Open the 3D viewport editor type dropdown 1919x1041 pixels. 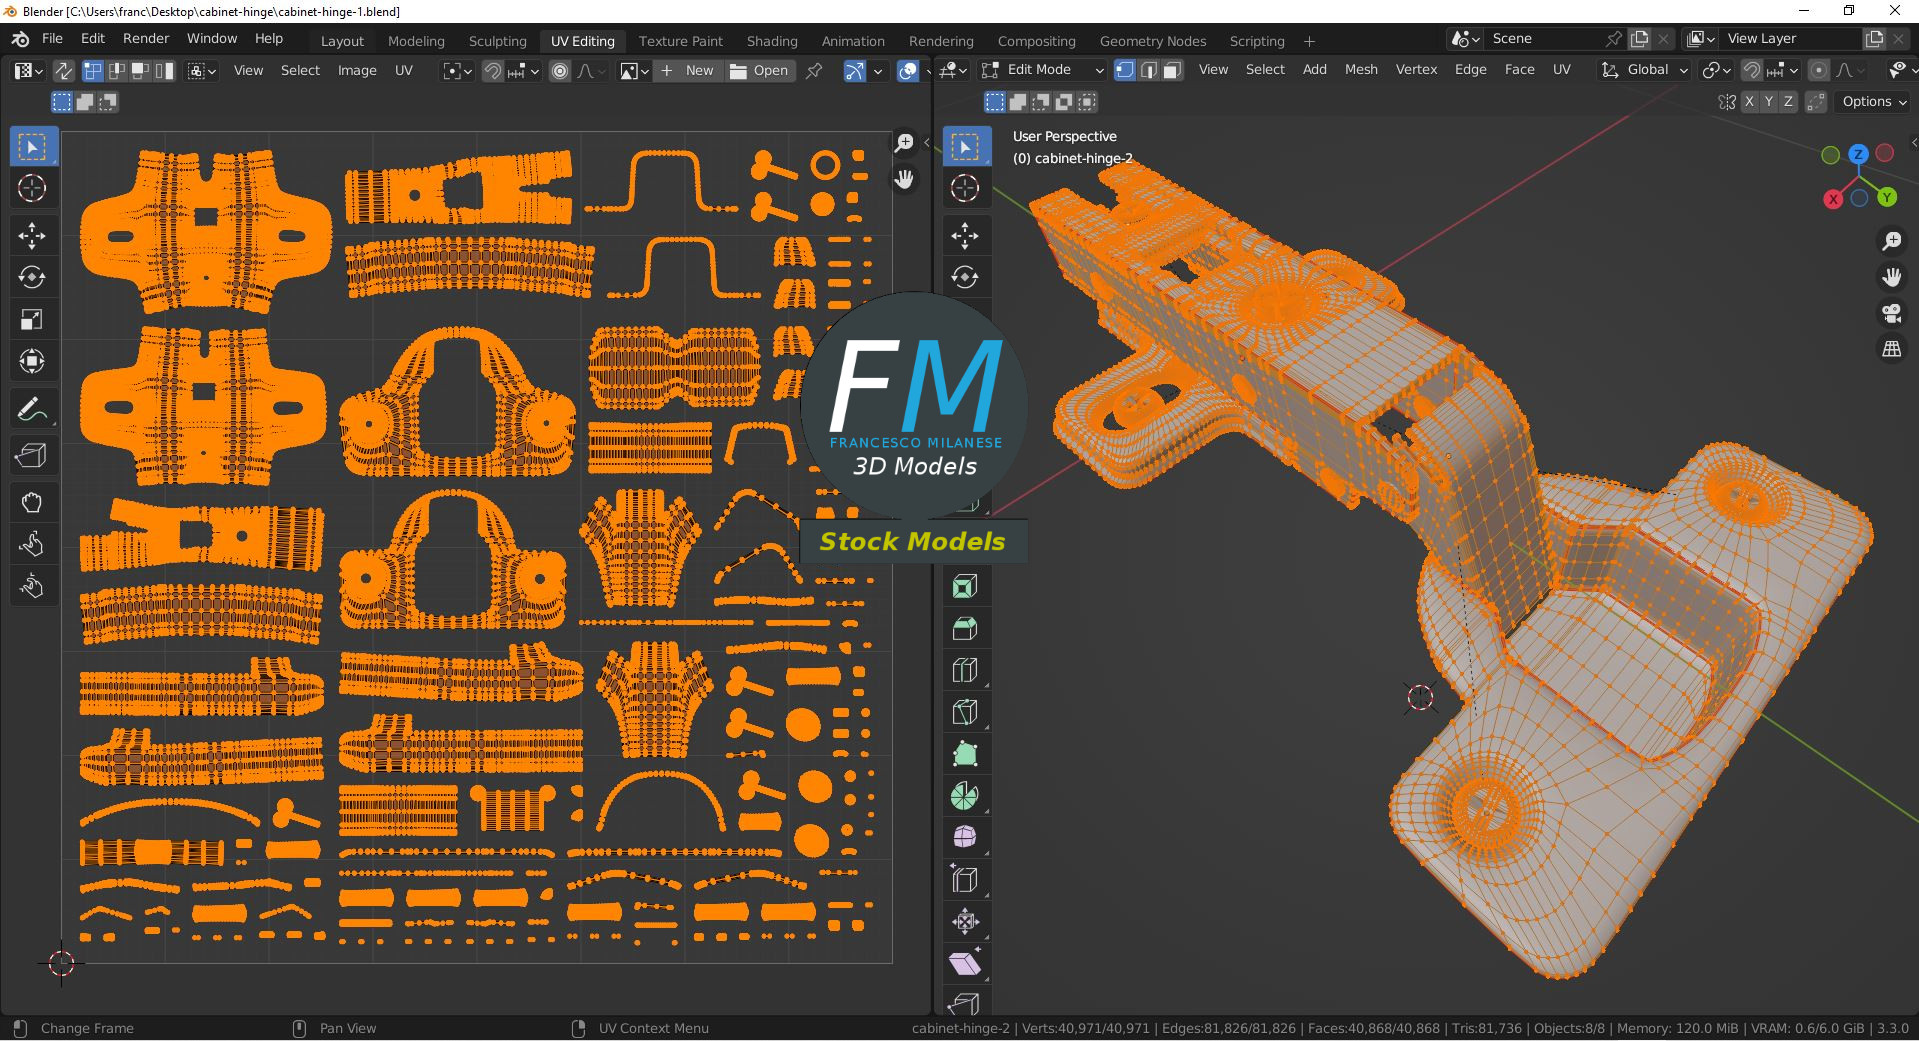click(x=952, y=70)
